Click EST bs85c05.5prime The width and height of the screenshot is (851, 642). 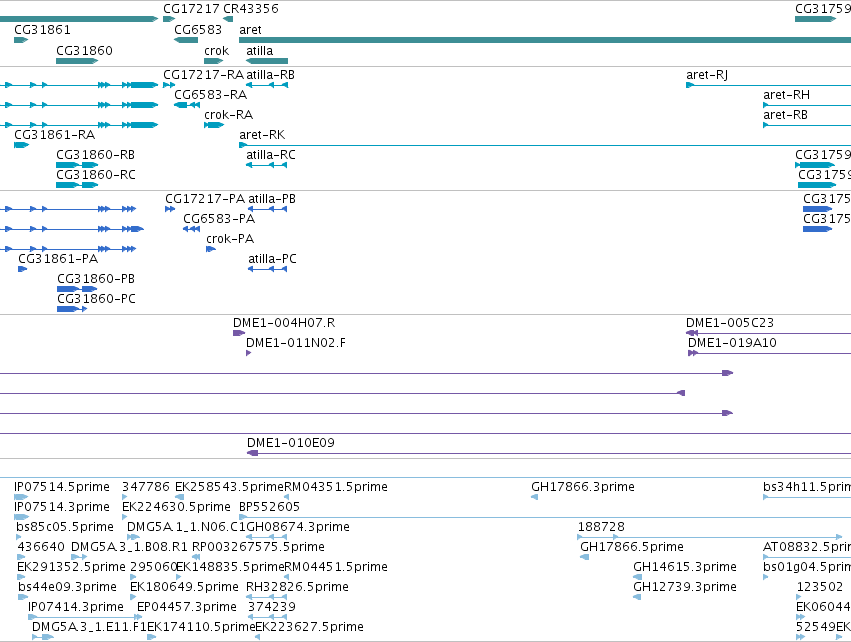[x=65, y=527]
